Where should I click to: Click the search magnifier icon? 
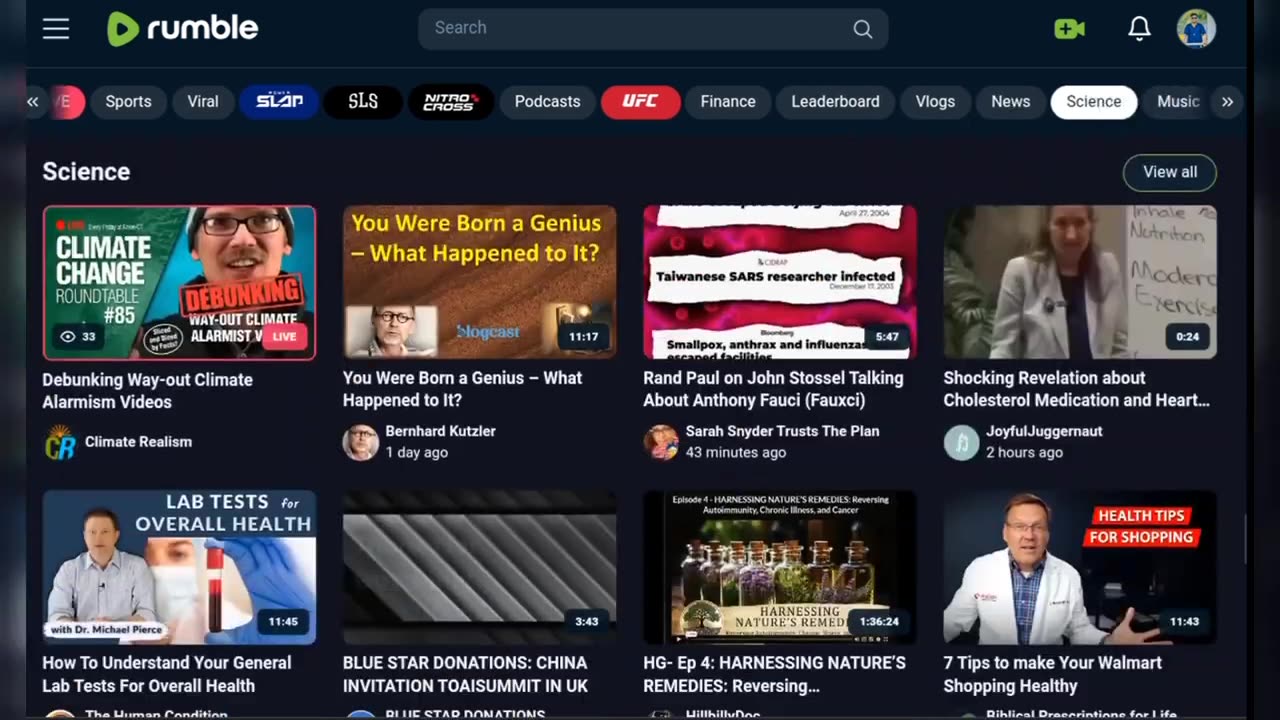coord(862,29)
